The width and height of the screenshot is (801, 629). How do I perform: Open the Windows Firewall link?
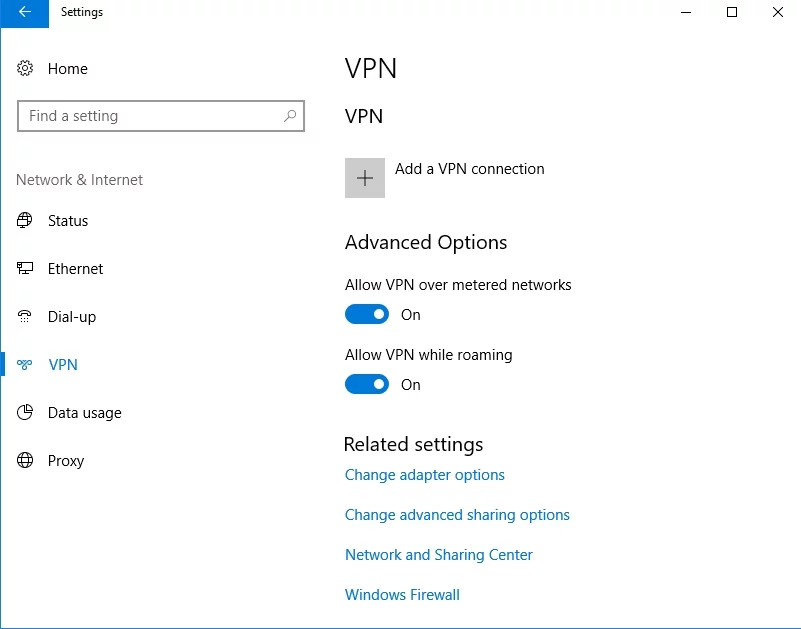click(x=402, y=595)
